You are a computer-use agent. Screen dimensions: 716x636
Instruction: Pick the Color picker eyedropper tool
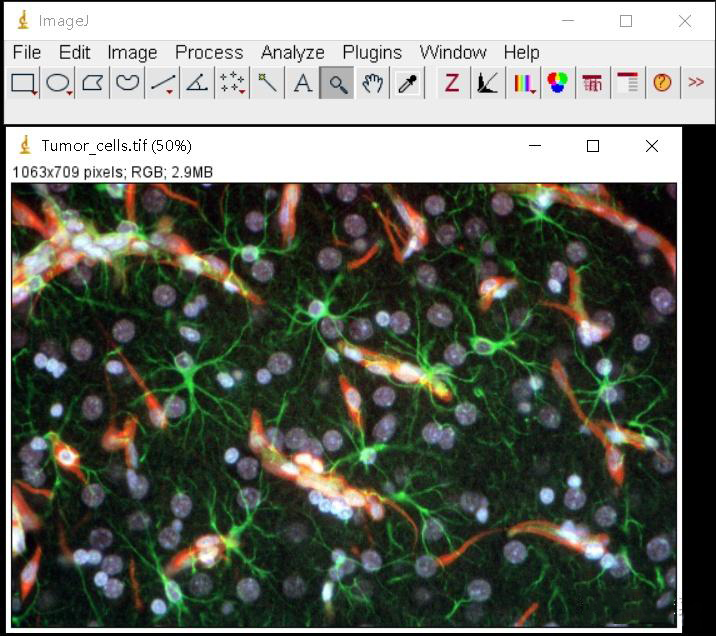407,83
